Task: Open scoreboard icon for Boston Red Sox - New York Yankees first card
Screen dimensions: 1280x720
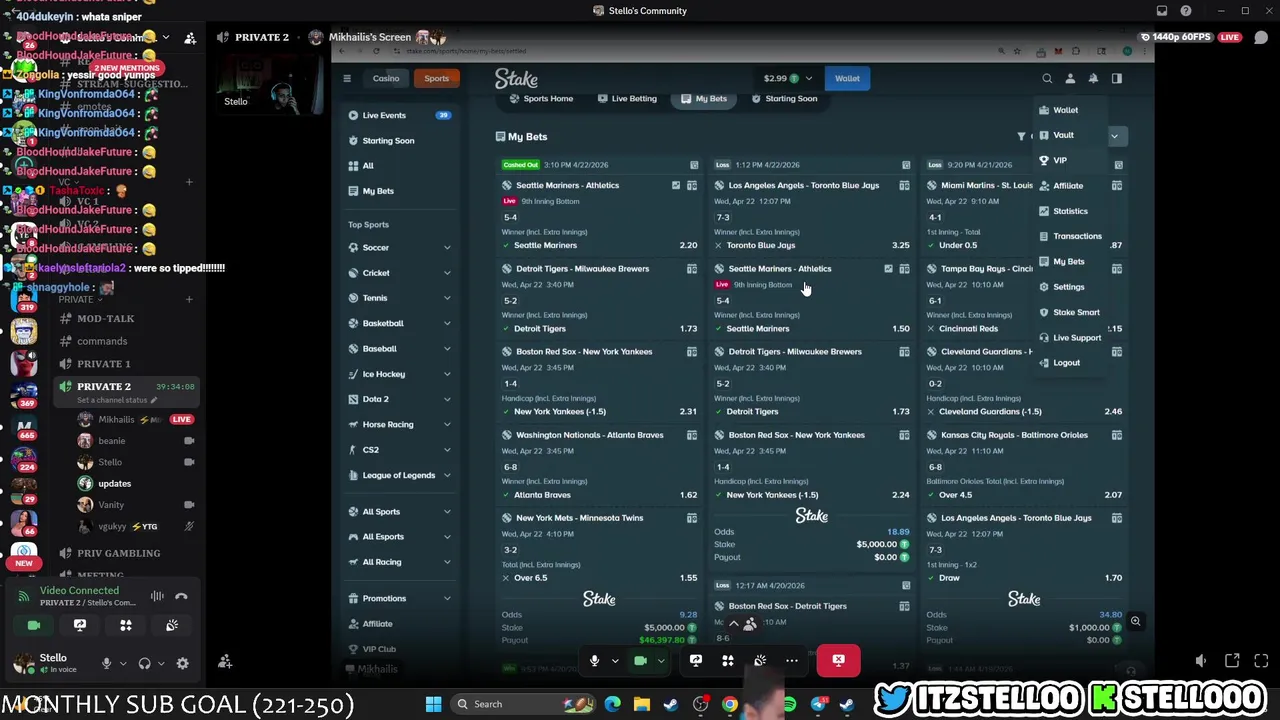Action: [692, 352]
